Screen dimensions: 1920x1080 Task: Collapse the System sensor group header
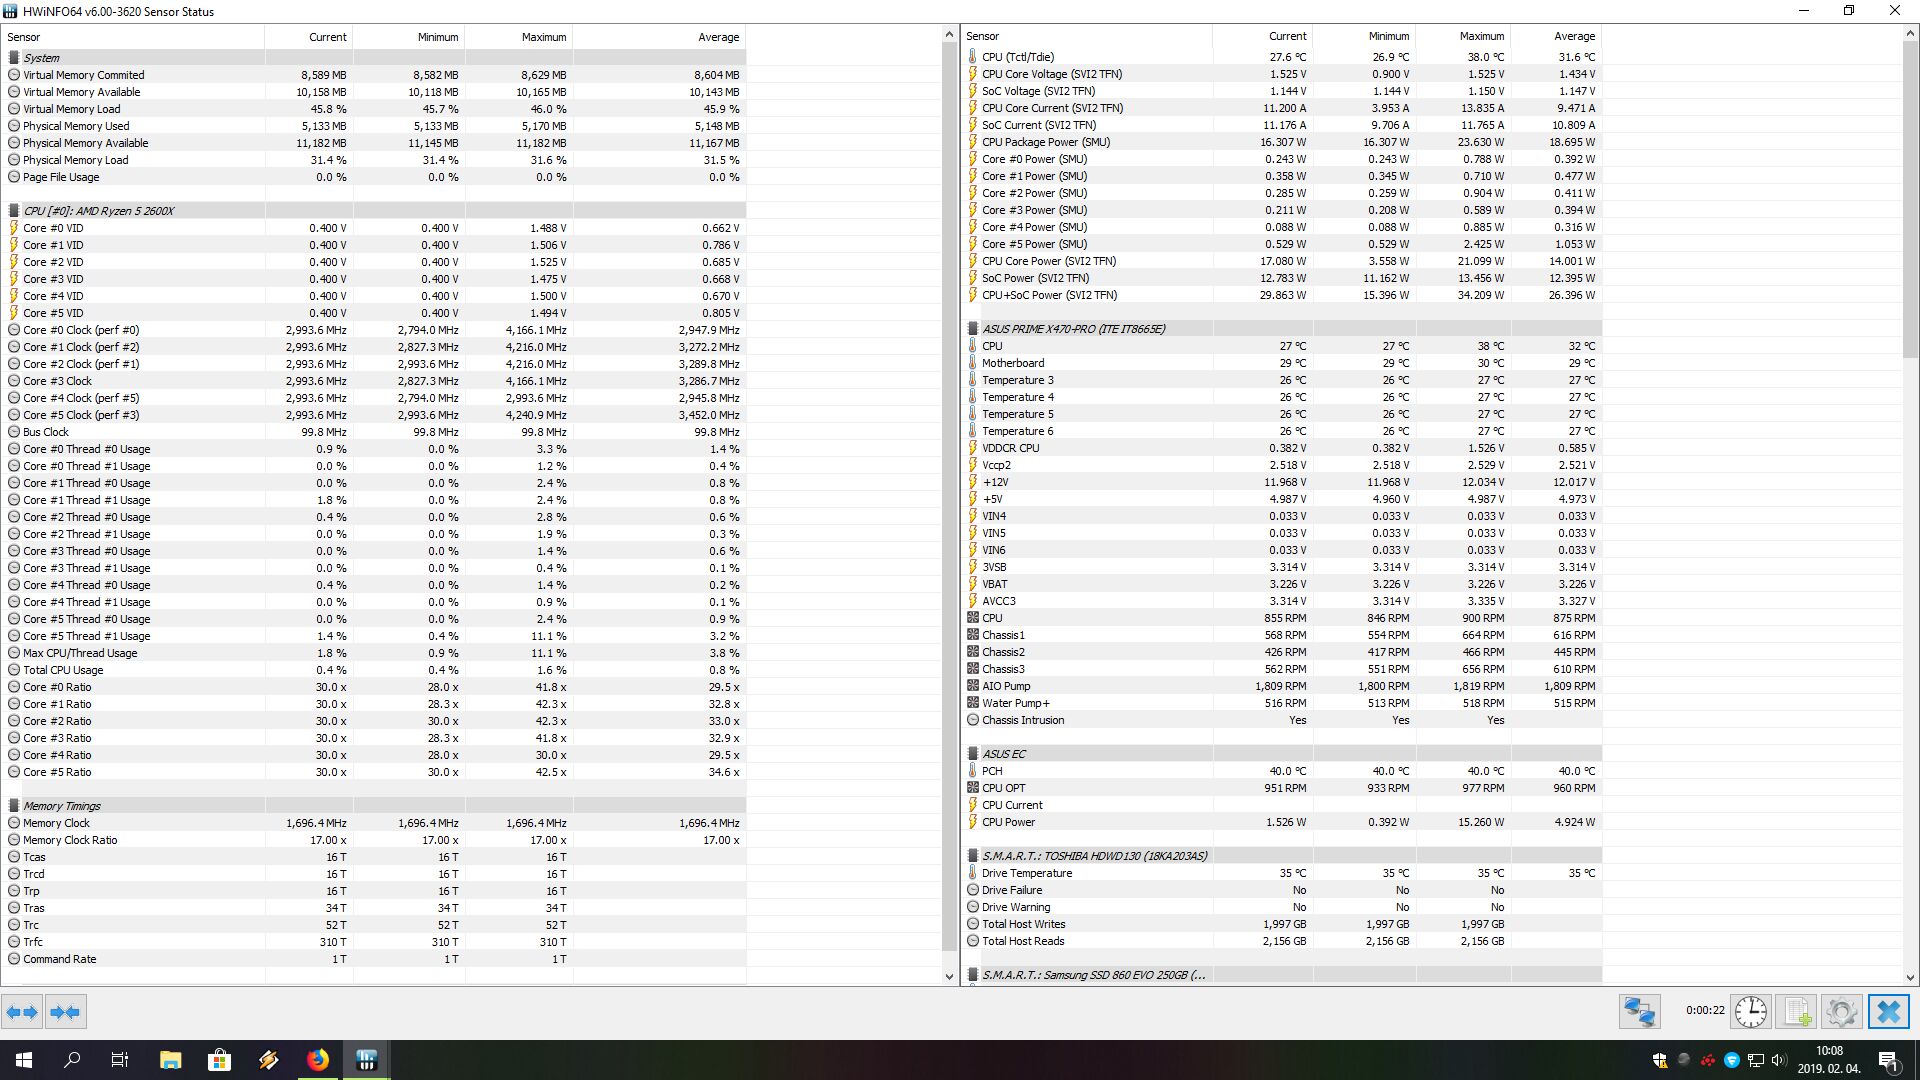pos(41,58)
